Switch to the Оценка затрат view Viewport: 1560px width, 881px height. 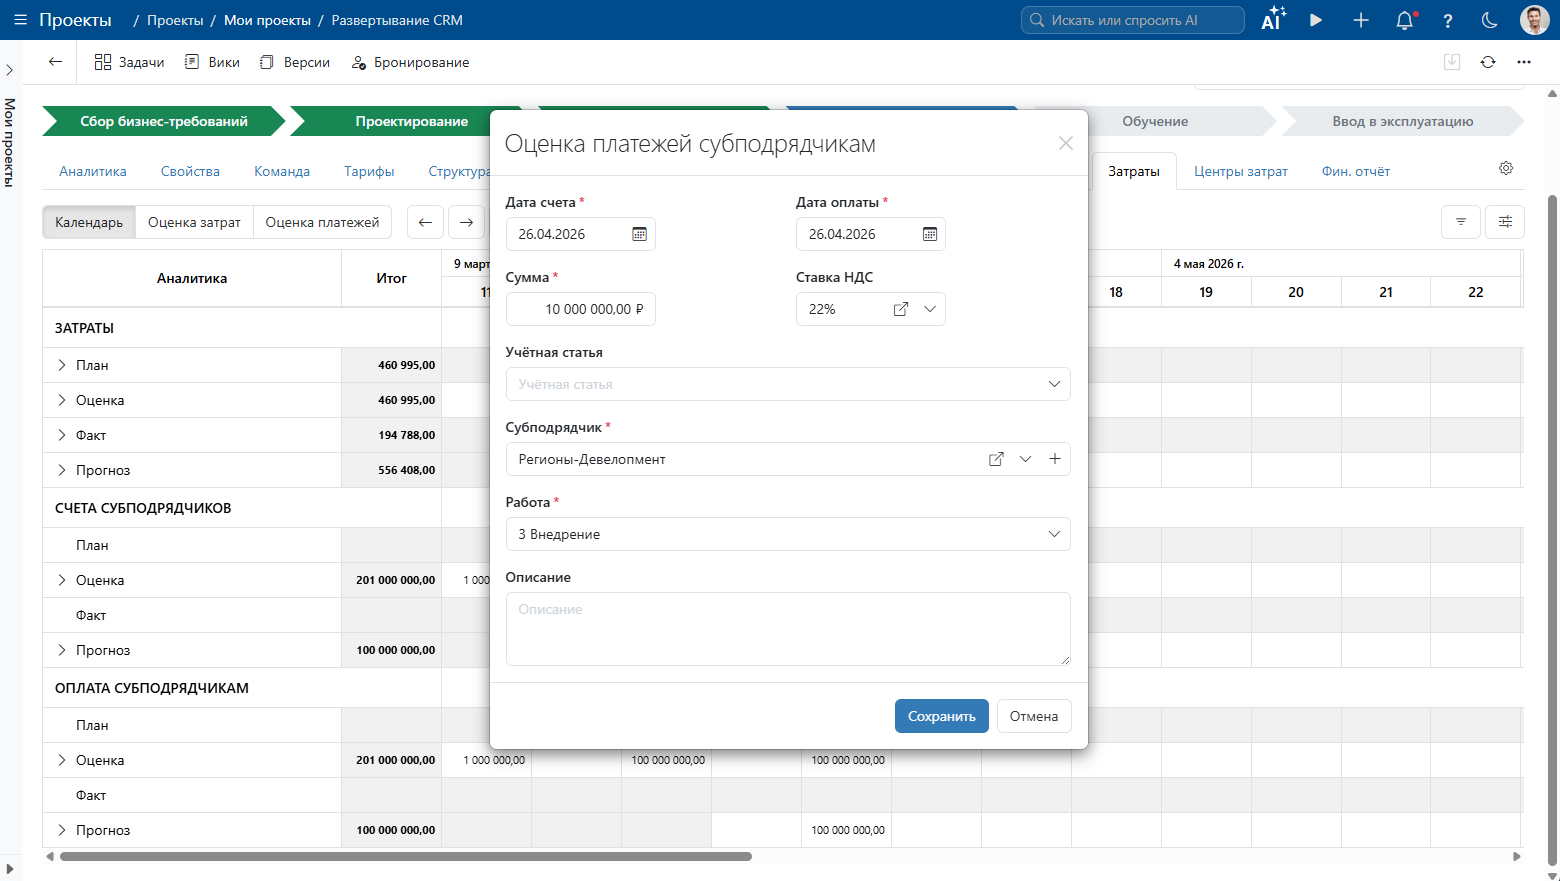194,222
